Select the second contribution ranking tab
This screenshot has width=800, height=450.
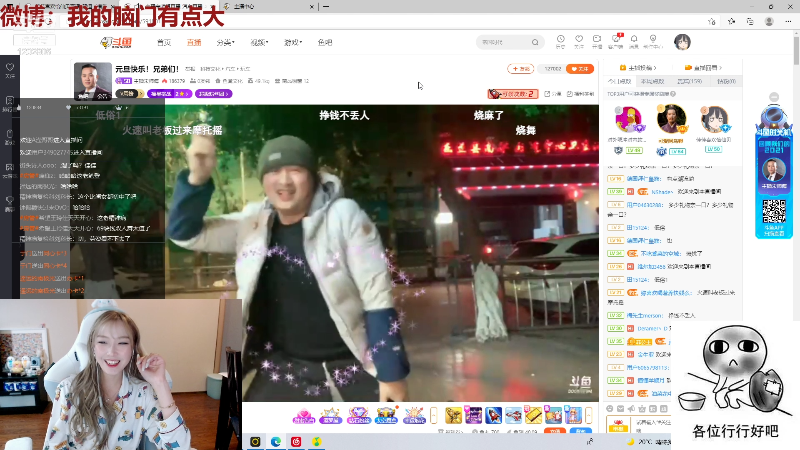[x=653, y=81]
